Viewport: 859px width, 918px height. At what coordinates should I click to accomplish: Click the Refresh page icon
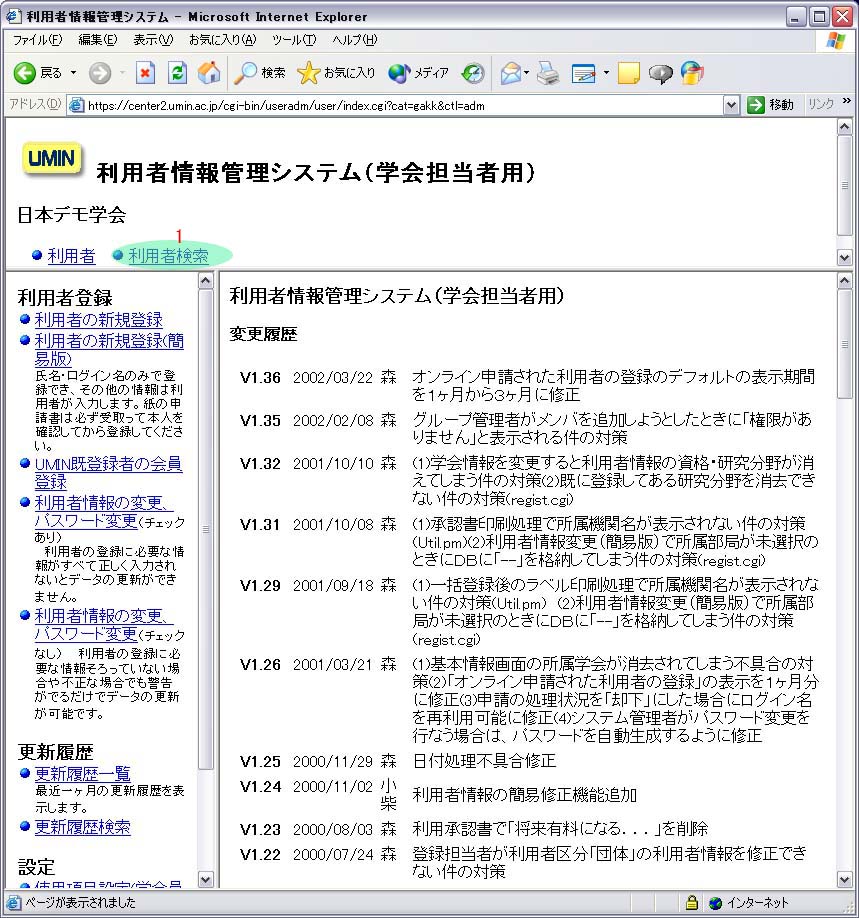pos(177,73)
